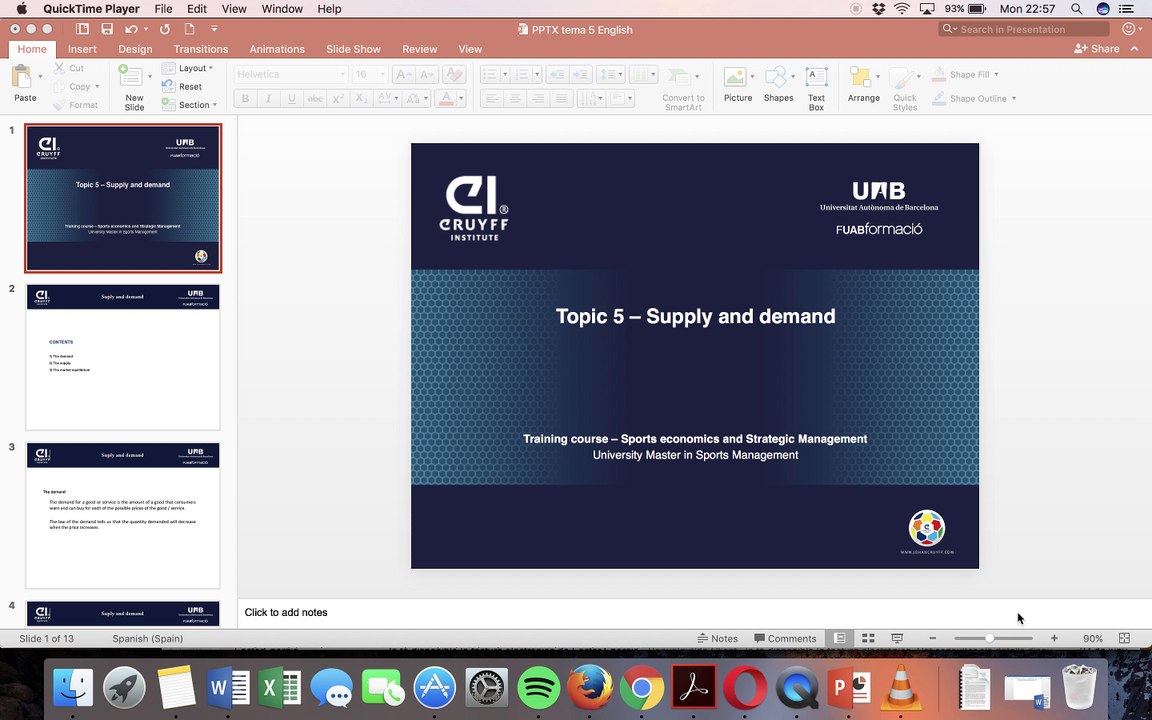
Task: Toggle the Comments pane button
Action: (x=785, y=638)
